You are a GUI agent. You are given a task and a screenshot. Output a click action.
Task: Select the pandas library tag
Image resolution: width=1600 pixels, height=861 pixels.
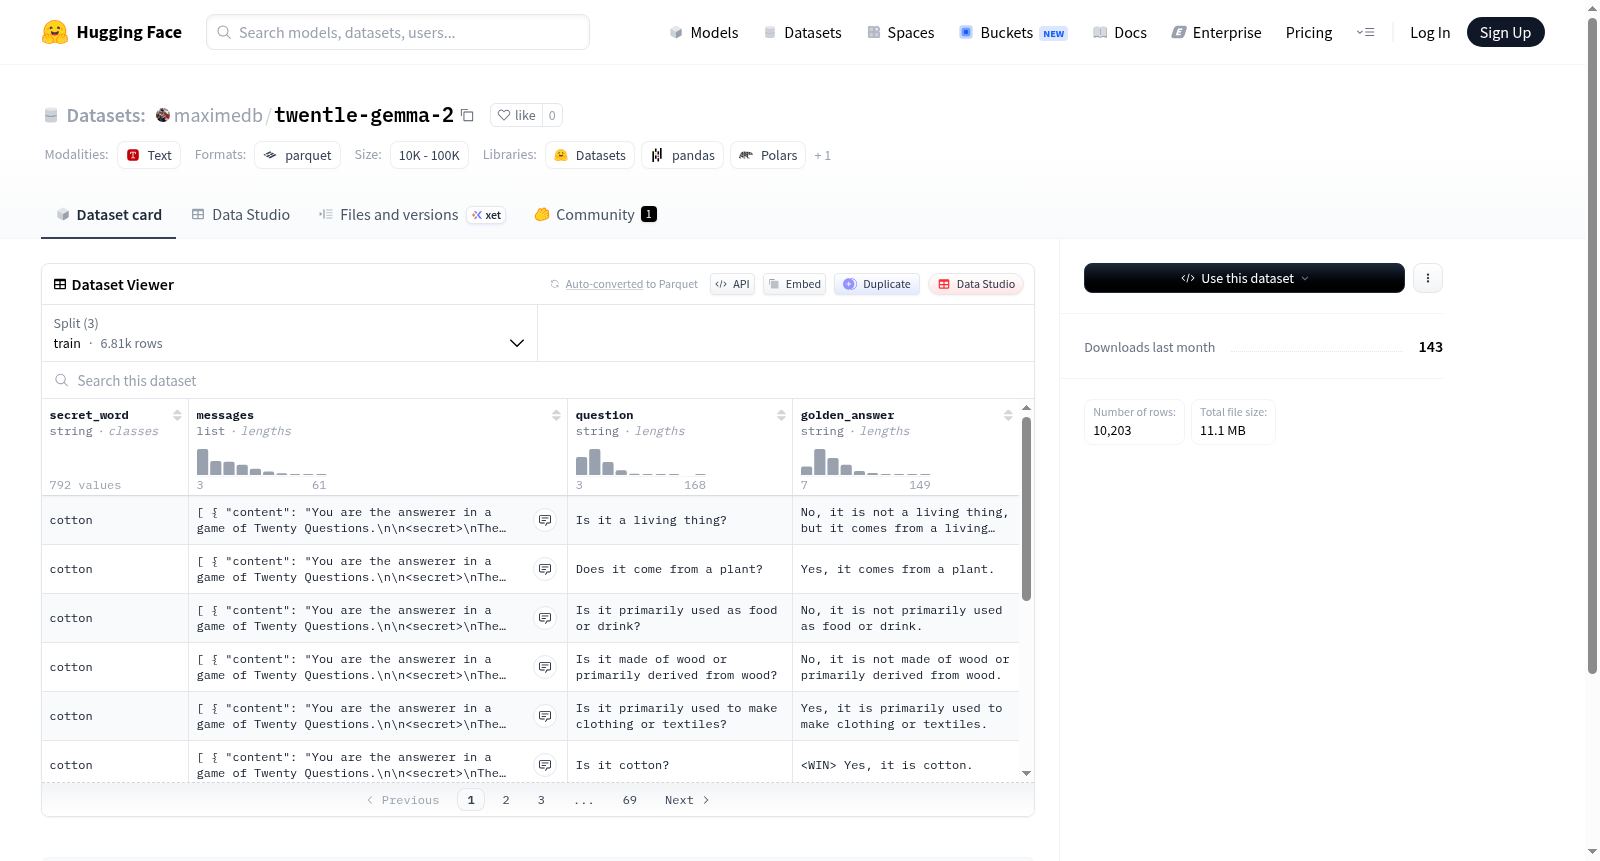(x=683, y=155)
